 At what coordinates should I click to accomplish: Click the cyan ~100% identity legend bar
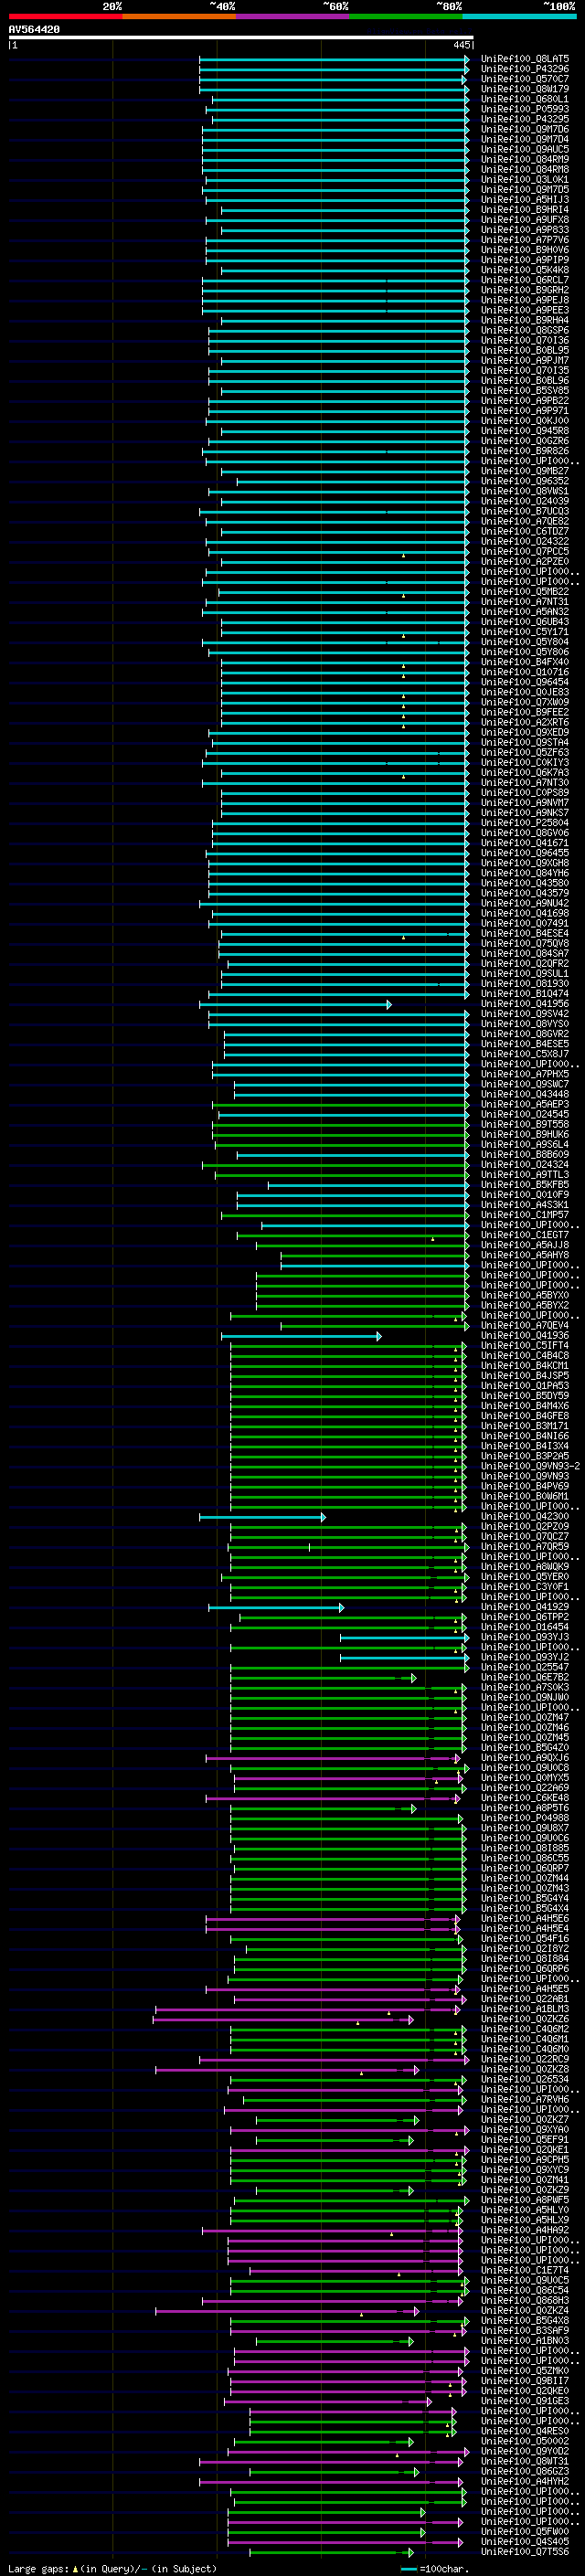(x=519, y=16)
